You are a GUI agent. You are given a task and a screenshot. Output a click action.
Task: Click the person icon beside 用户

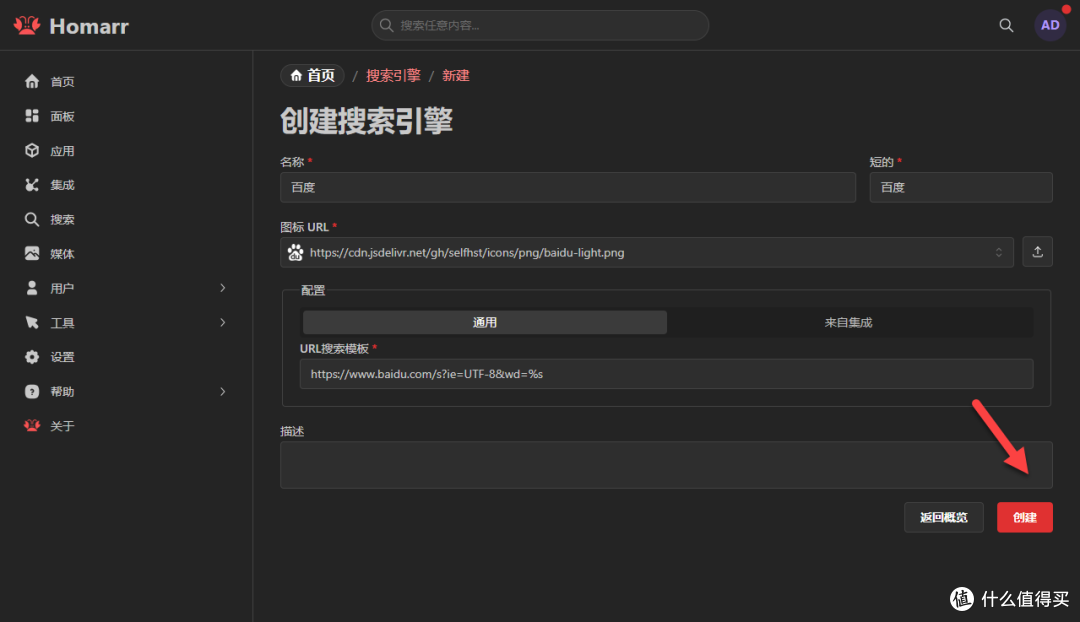tap(32, 288)
